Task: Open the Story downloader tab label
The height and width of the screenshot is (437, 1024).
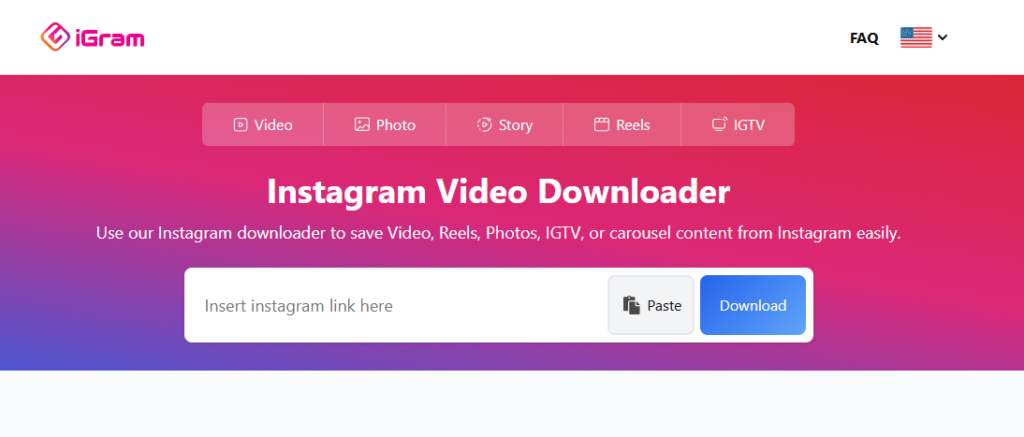Action: point(515,125)
